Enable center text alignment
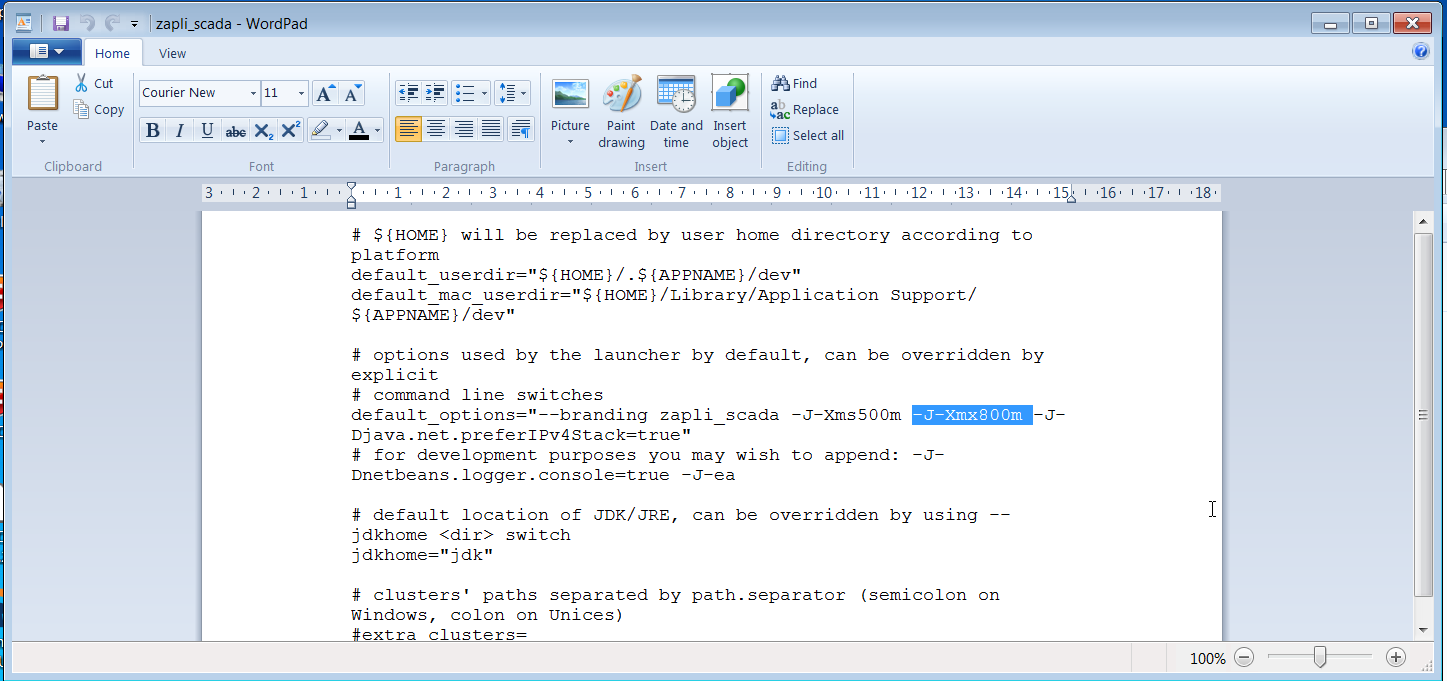Image resolution: width=1447 pixels, height=681 pixels. click(x=436, y=128)
